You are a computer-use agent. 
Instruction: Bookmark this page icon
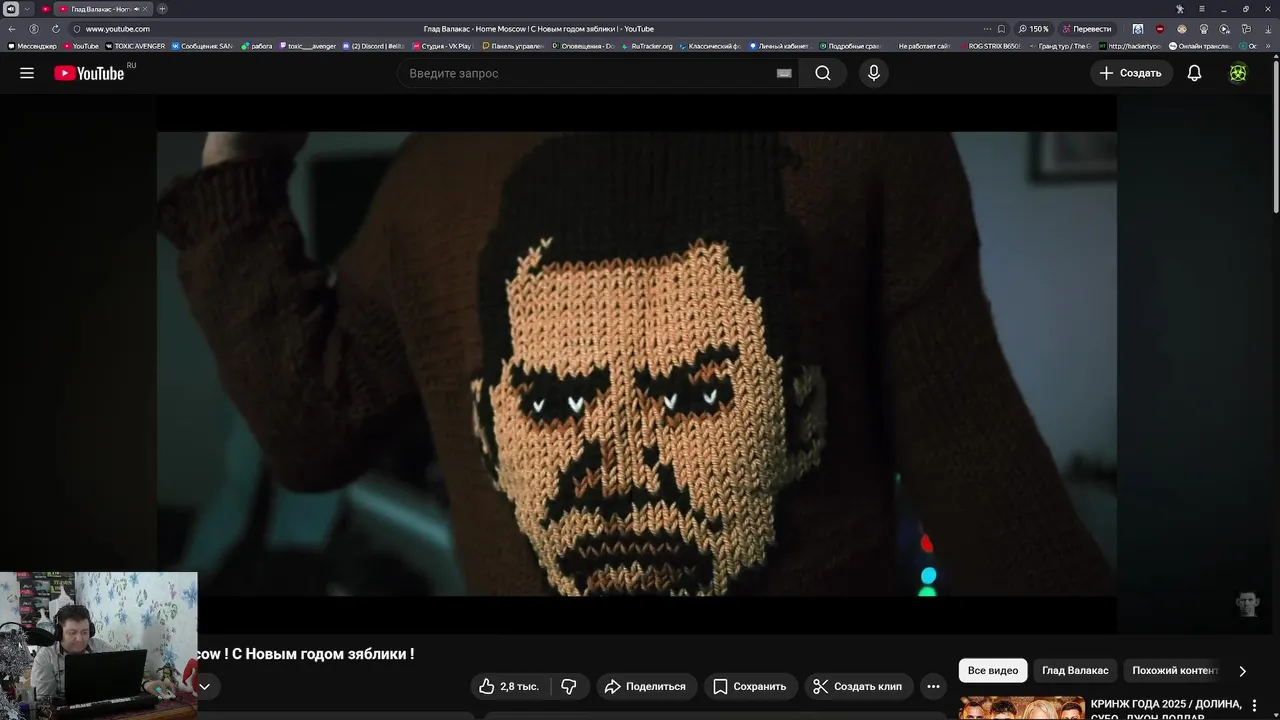point(1001,29)
